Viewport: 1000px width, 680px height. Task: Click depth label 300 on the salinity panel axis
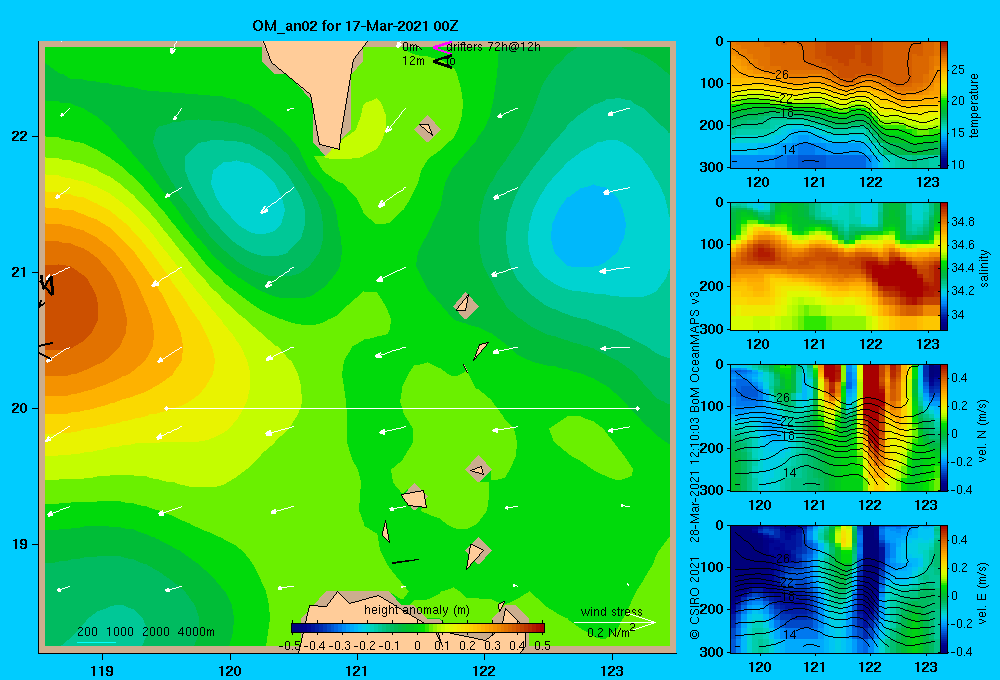click(x=714, y=329)
